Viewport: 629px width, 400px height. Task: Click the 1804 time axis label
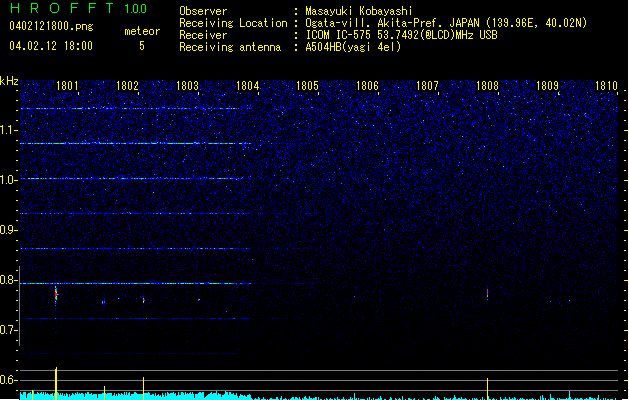point(248,86)
